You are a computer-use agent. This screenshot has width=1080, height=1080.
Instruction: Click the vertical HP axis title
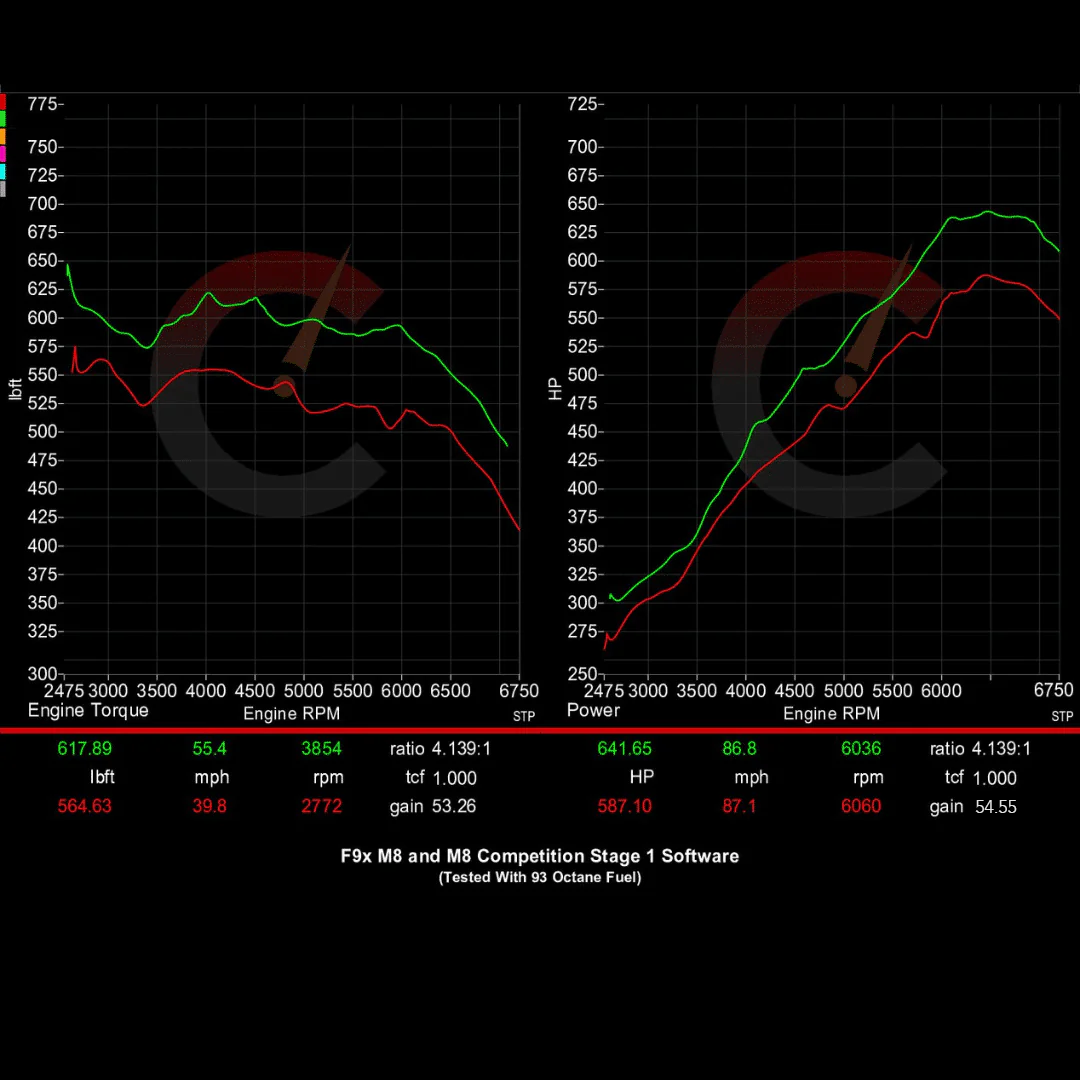555,389
